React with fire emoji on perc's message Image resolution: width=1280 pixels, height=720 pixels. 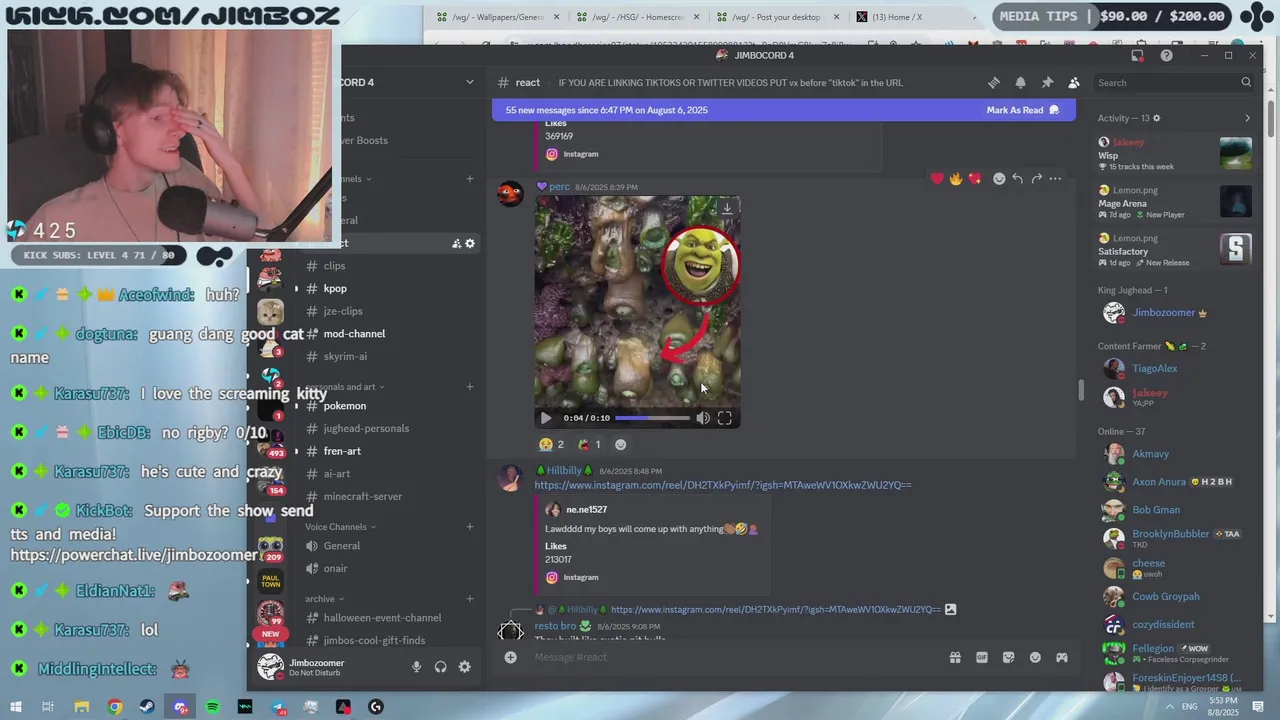click(x=956, y=179)
